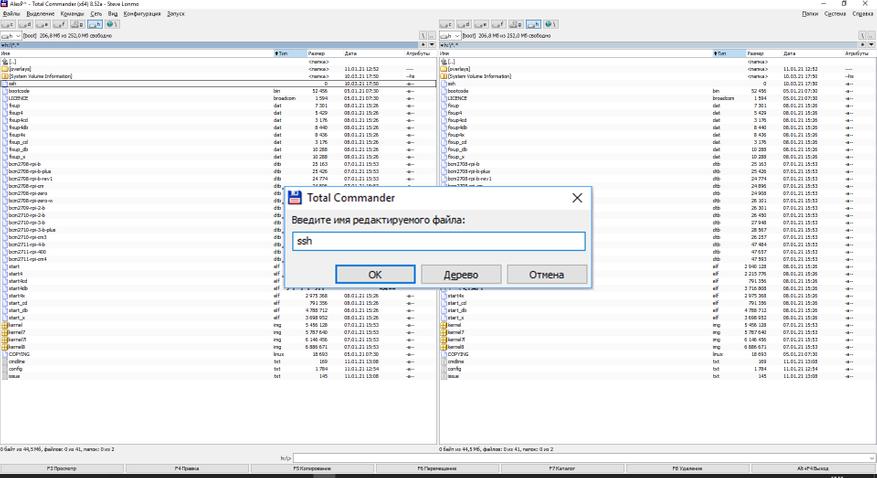Image resolution: width=877 pixels, height=478 pixels.
Task: Switch right panel to drive g
Action: (516, 25)
